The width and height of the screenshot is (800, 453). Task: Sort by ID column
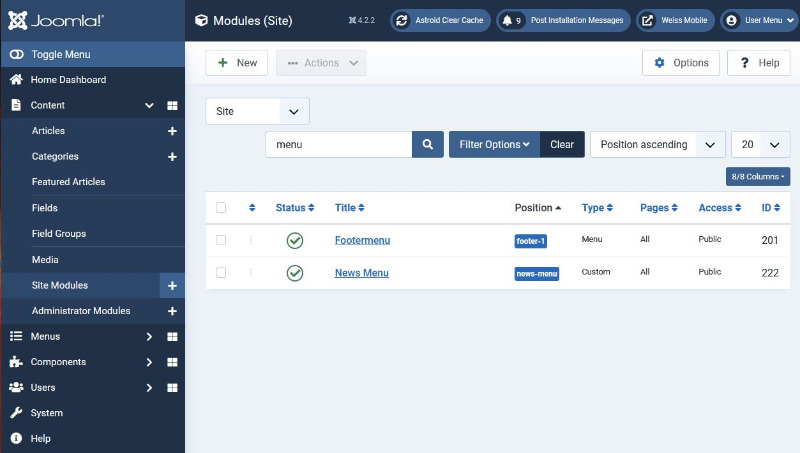pyautogui.click(x=770, y=208)
